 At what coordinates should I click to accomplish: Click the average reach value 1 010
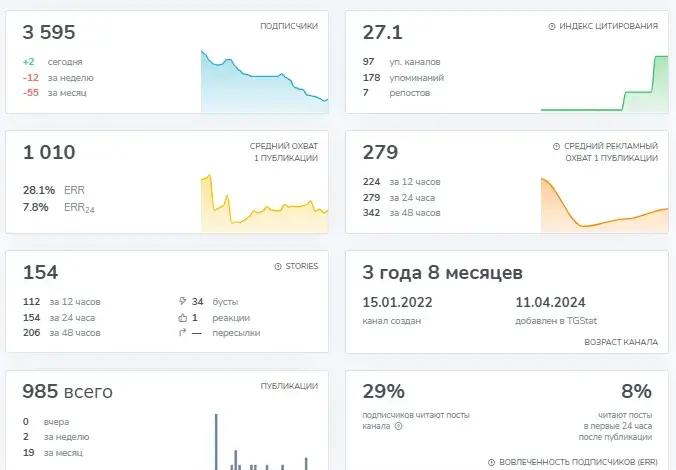49,152
